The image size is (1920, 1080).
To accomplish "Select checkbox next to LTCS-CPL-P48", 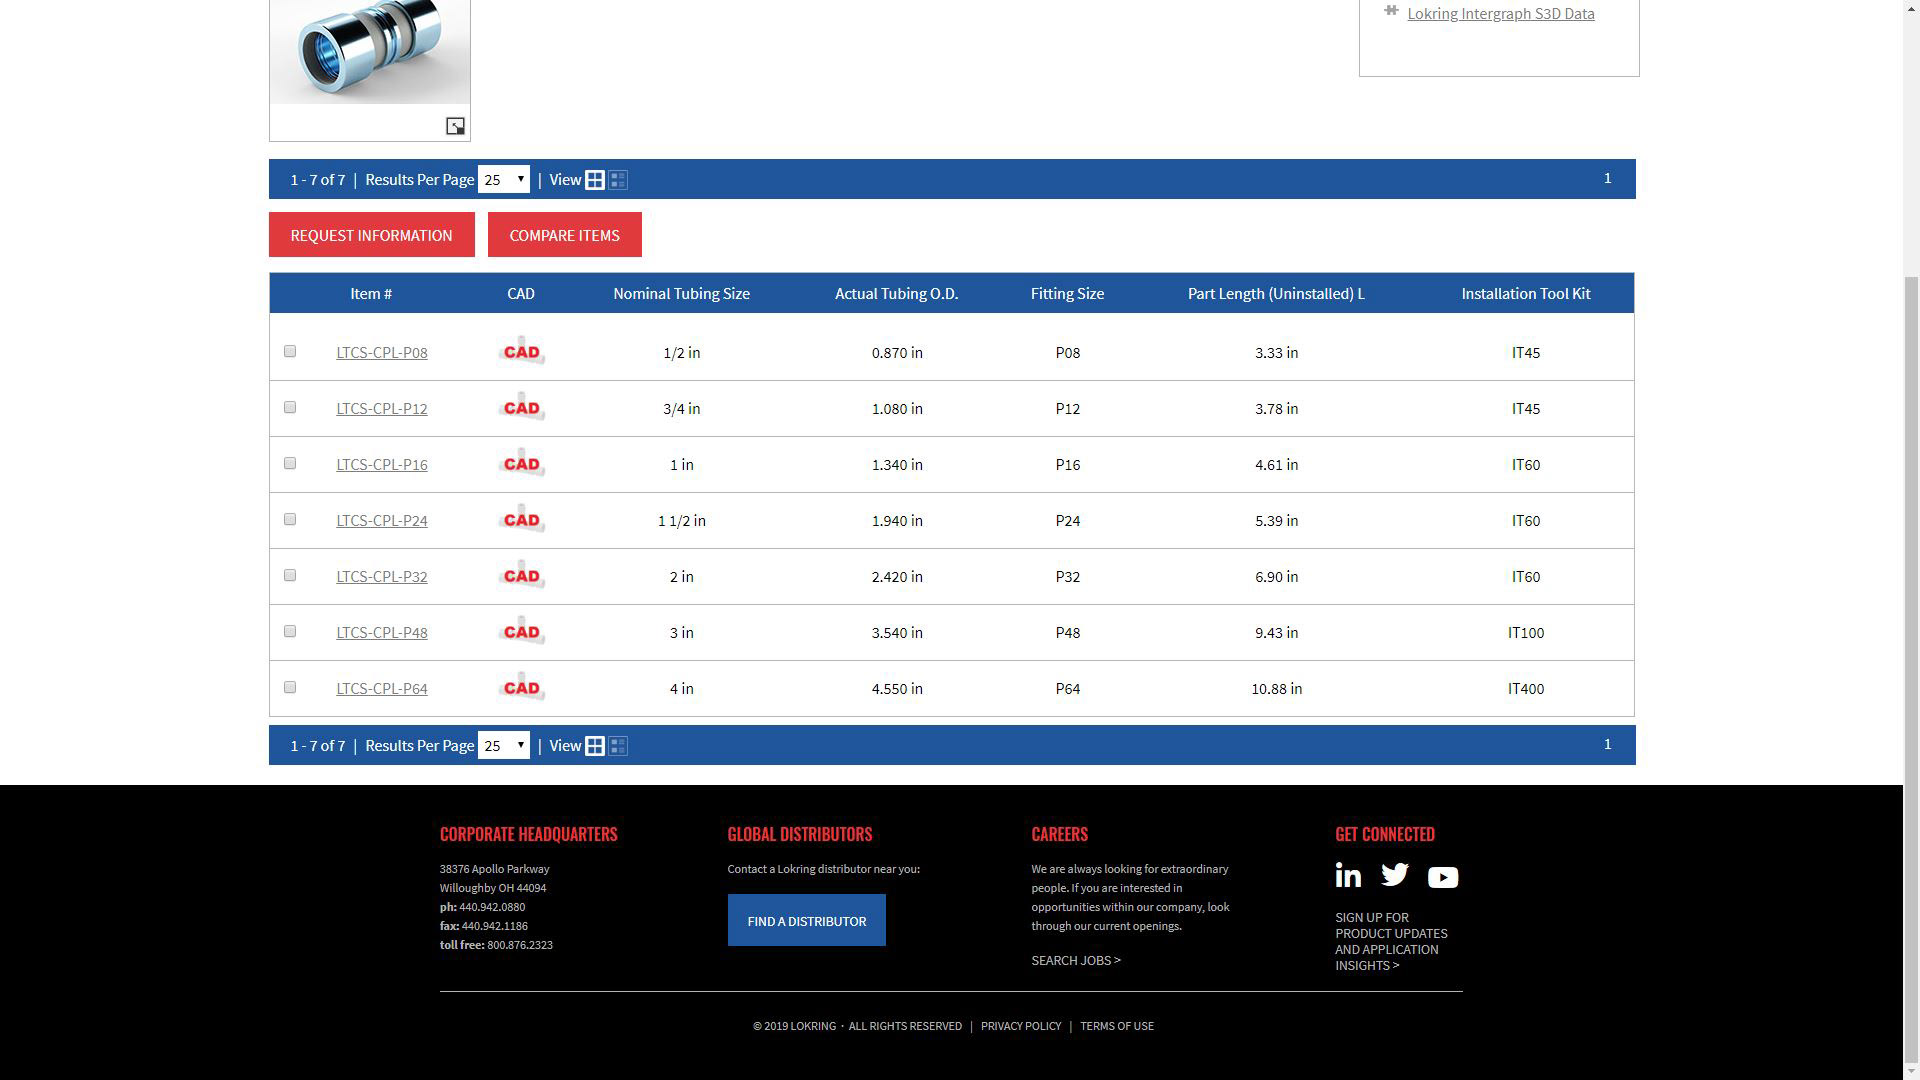I will pos(290,632).
